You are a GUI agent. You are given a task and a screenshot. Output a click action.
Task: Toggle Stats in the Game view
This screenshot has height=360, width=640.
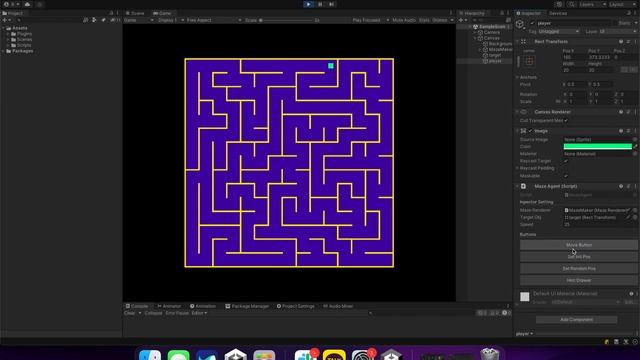[424, 20]
